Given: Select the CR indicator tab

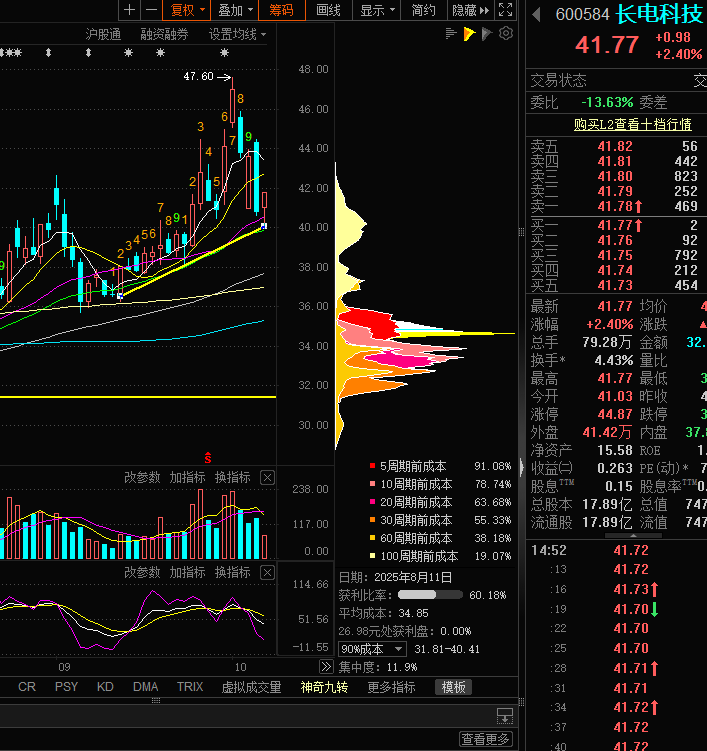Looking at the screenshot, I should pos(27,687).
